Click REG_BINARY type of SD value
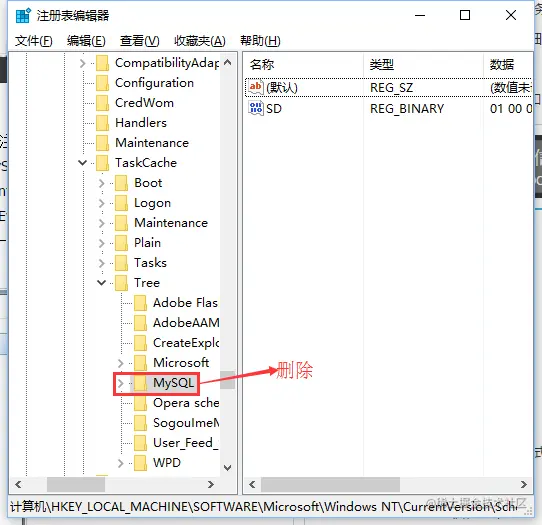The width and height of the screenshot is (542, 525). pos(407,109)
